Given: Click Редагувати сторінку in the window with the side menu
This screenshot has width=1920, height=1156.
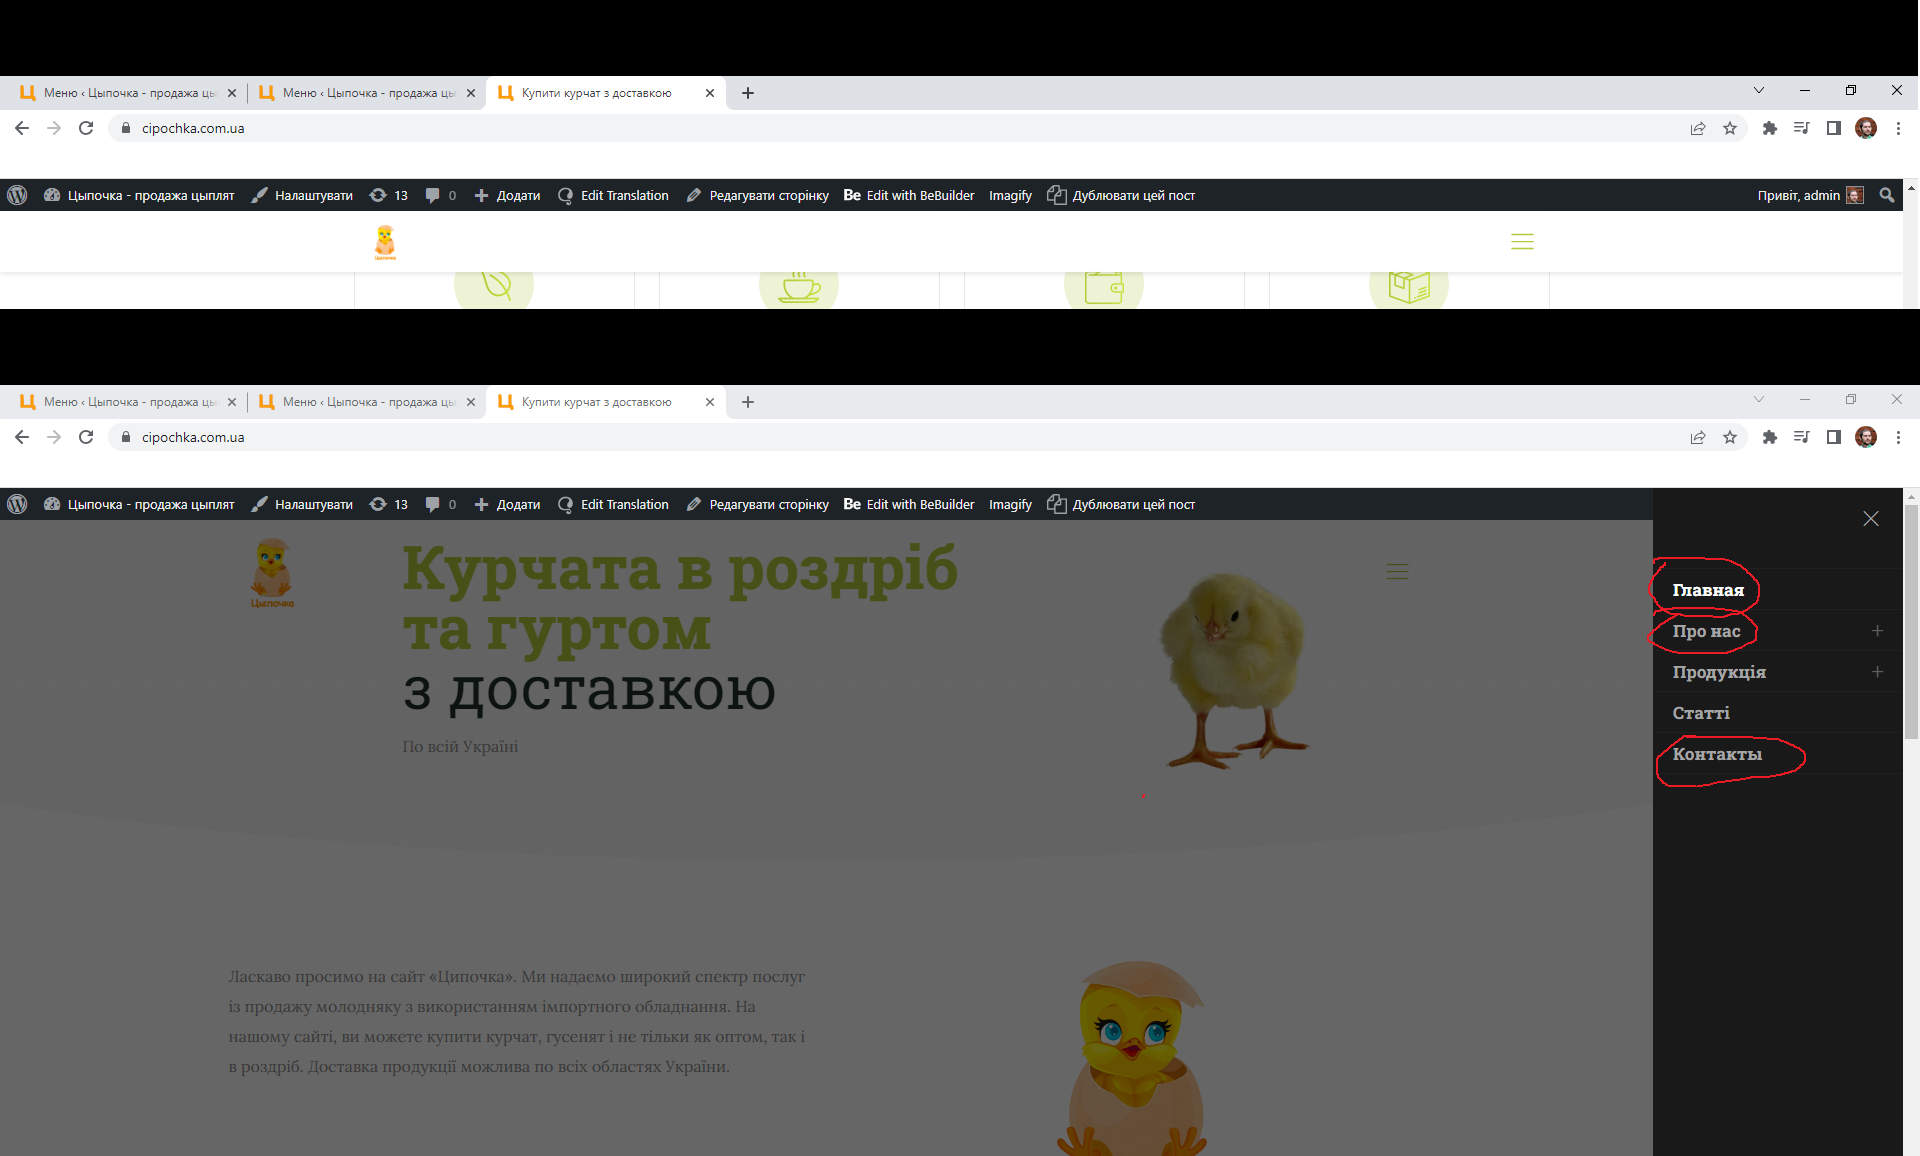Looking at the screenshot, I should [757, 504].
